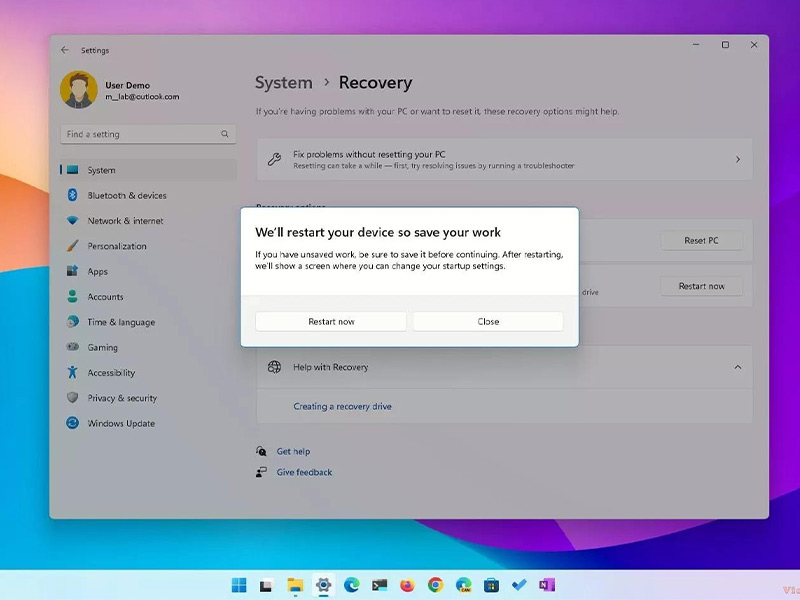Image resolution: width=800 pixels, height=600 pixels.
Task: Click the Find a setting search box
Action: [148, 134]
